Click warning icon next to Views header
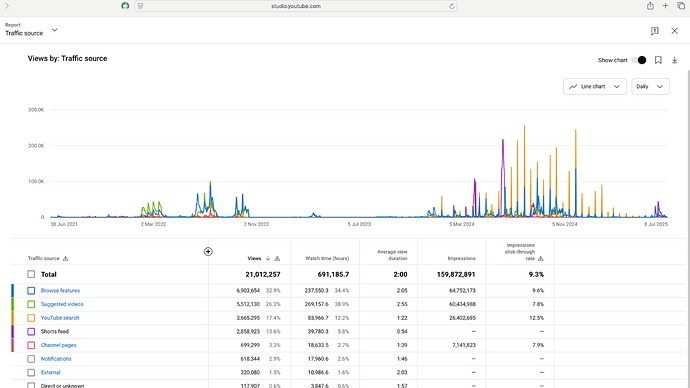 (x=277, y=258)
